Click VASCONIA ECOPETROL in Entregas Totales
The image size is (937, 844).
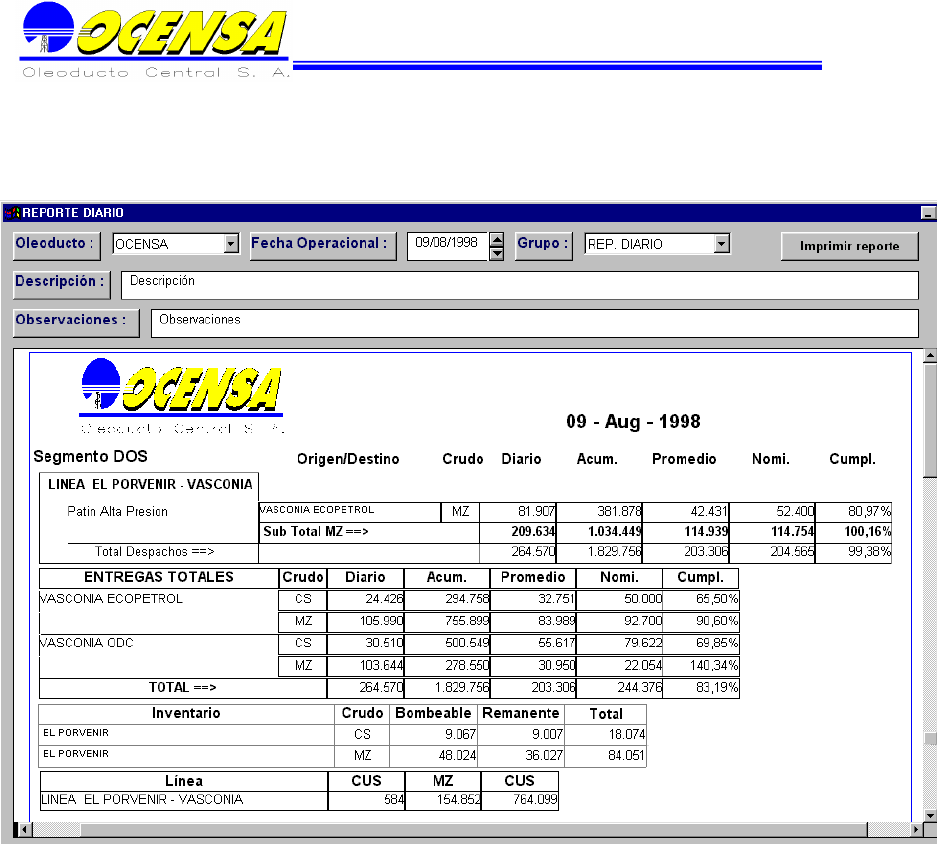pyautogui.click(x=111, y=599)
